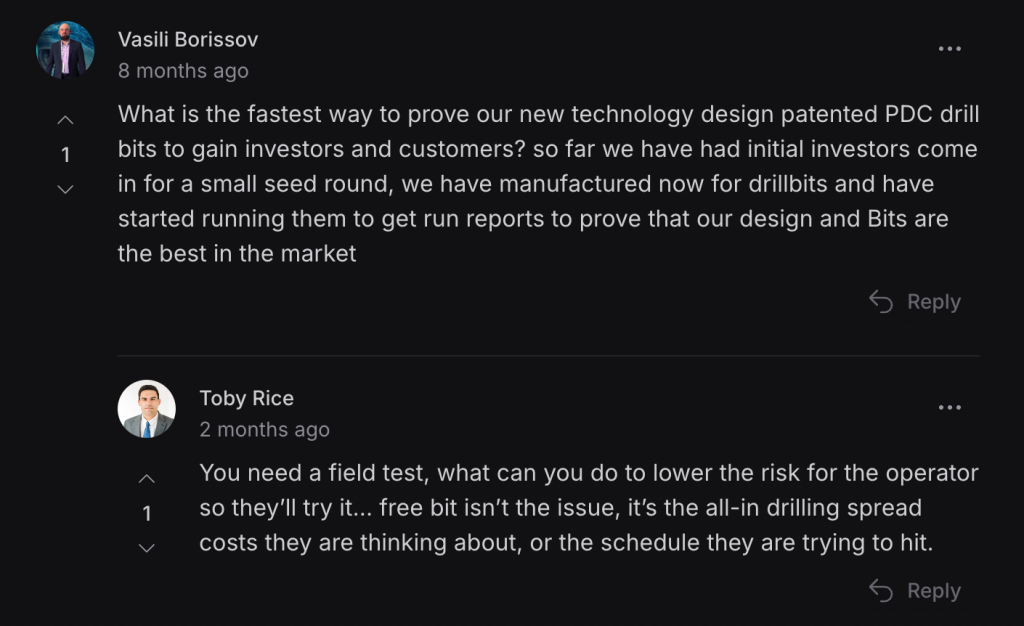Click the reply arrow icon under the question
Image resolution: width=1024 pixels, height=626 pixels.
[881, 302]
